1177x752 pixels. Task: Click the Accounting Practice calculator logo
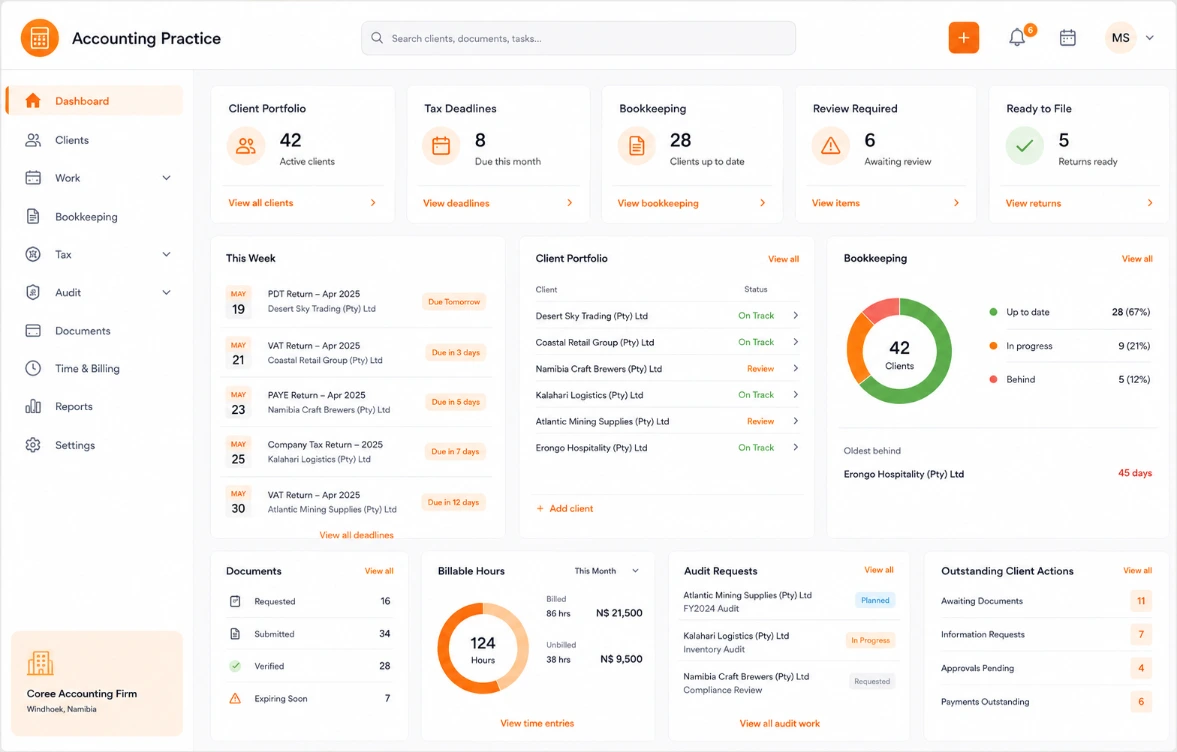click(x=40, y=38)
